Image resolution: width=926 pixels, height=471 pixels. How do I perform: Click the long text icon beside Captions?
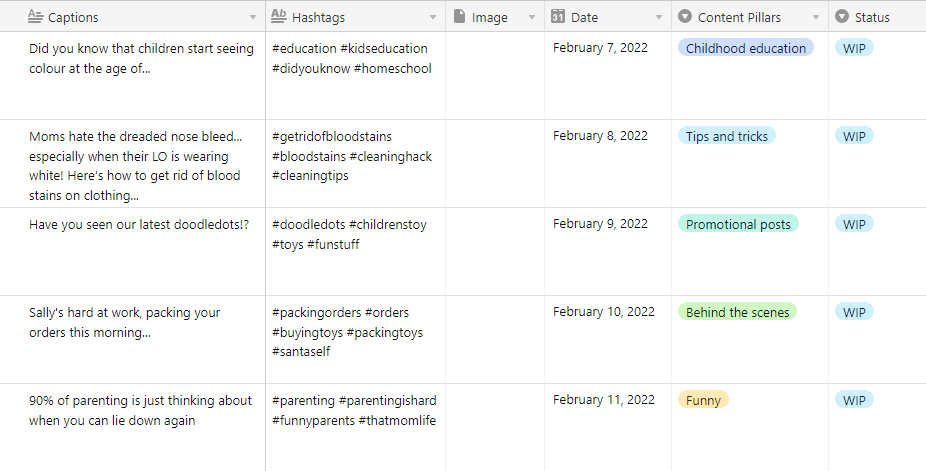(35, 17)
